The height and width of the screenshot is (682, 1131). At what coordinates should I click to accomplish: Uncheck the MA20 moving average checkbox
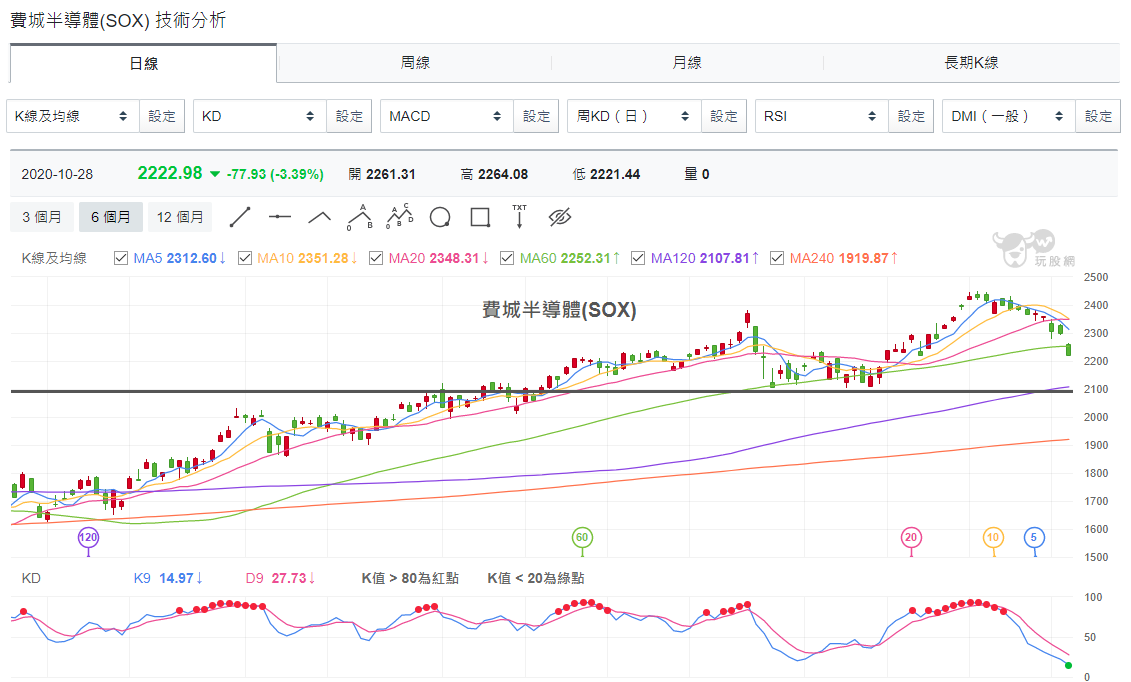(376, 258)
